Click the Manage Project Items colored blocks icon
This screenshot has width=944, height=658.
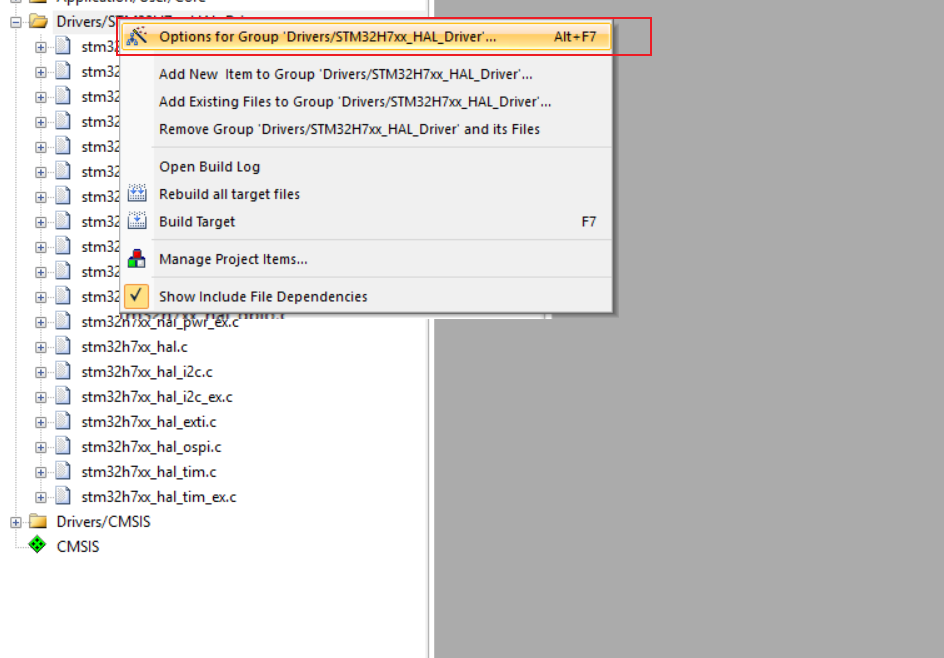click(x=137, y=259)
